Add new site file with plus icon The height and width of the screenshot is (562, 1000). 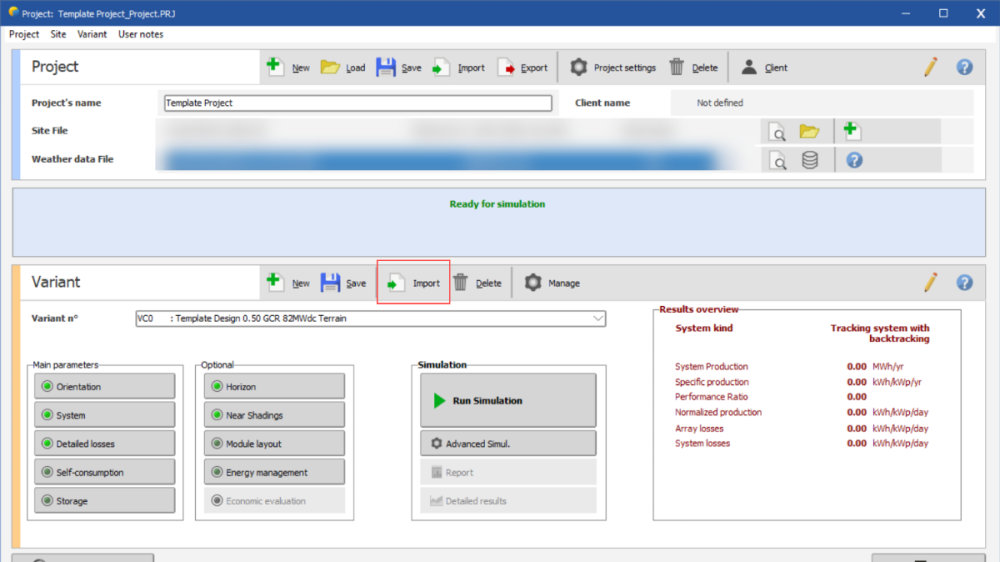[851, 131]
